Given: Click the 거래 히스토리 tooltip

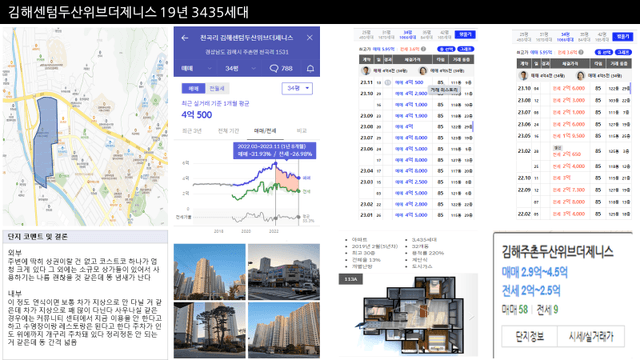Looking at the screenshot, I should point(444,90).
